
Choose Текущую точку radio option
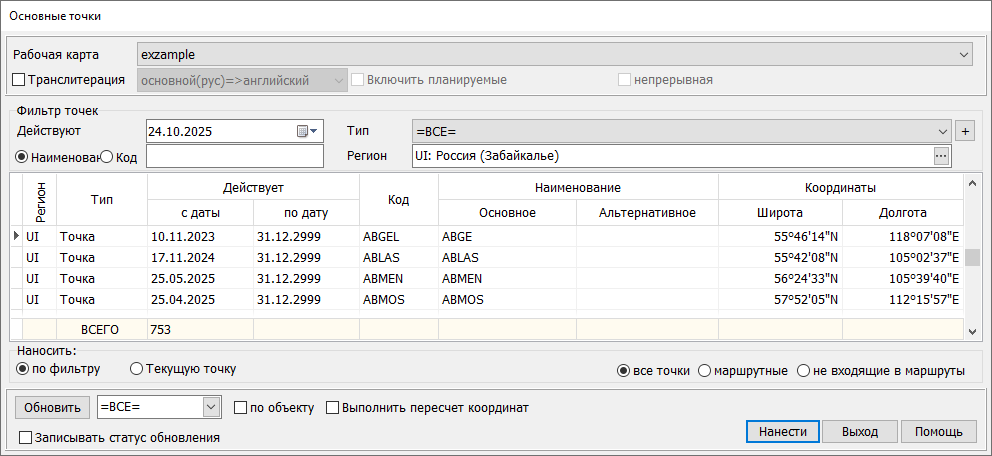coord(137,369)
